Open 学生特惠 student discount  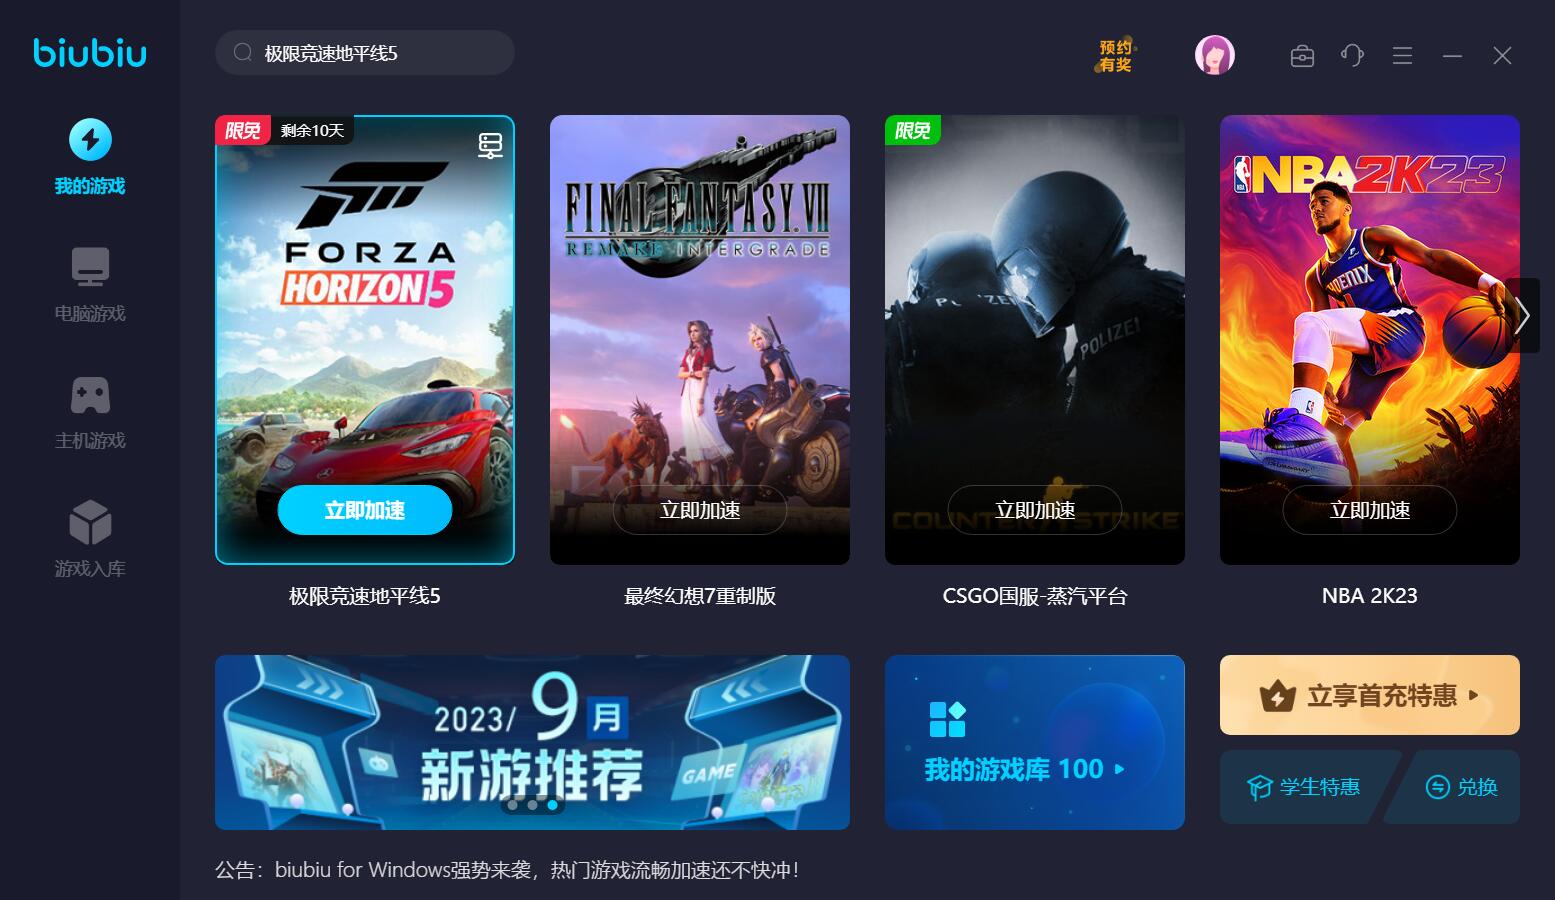click(1302, 787)
